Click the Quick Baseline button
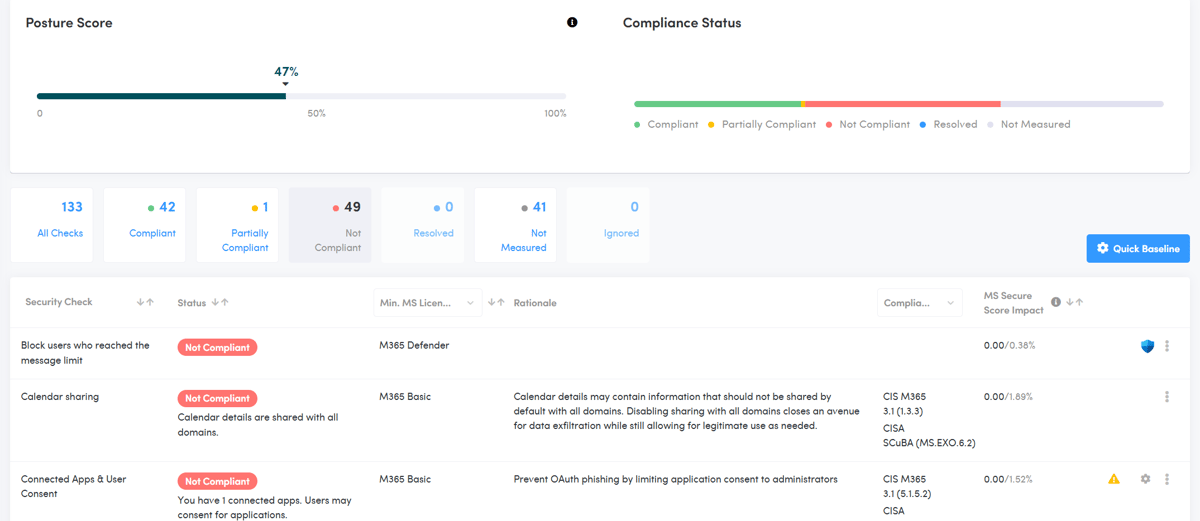Viewport: 1200px width, 521px height. tap(1138, 248)
